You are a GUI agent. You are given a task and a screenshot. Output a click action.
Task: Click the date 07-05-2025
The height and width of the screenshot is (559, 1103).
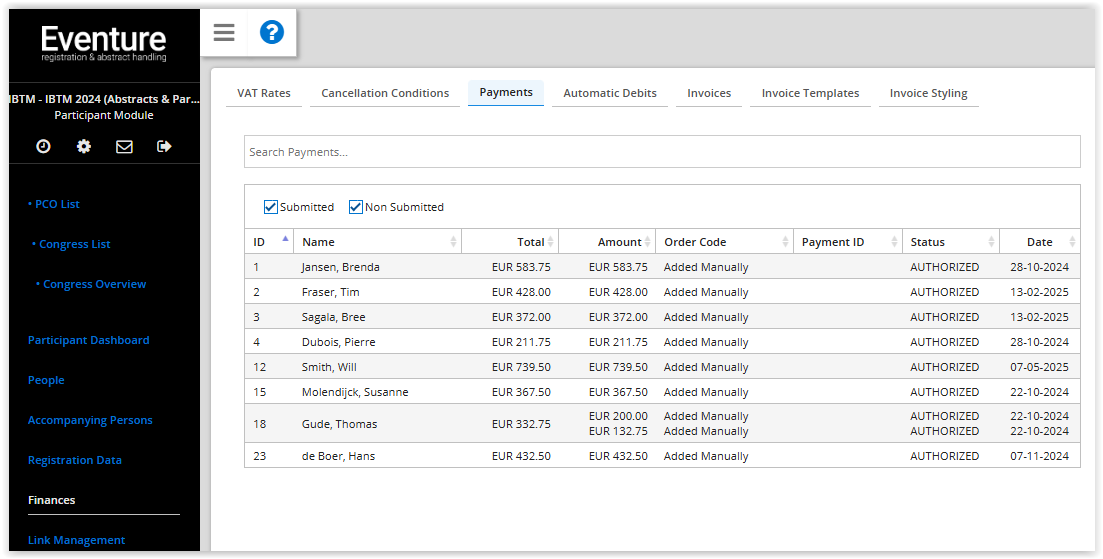coord(1040,367)
